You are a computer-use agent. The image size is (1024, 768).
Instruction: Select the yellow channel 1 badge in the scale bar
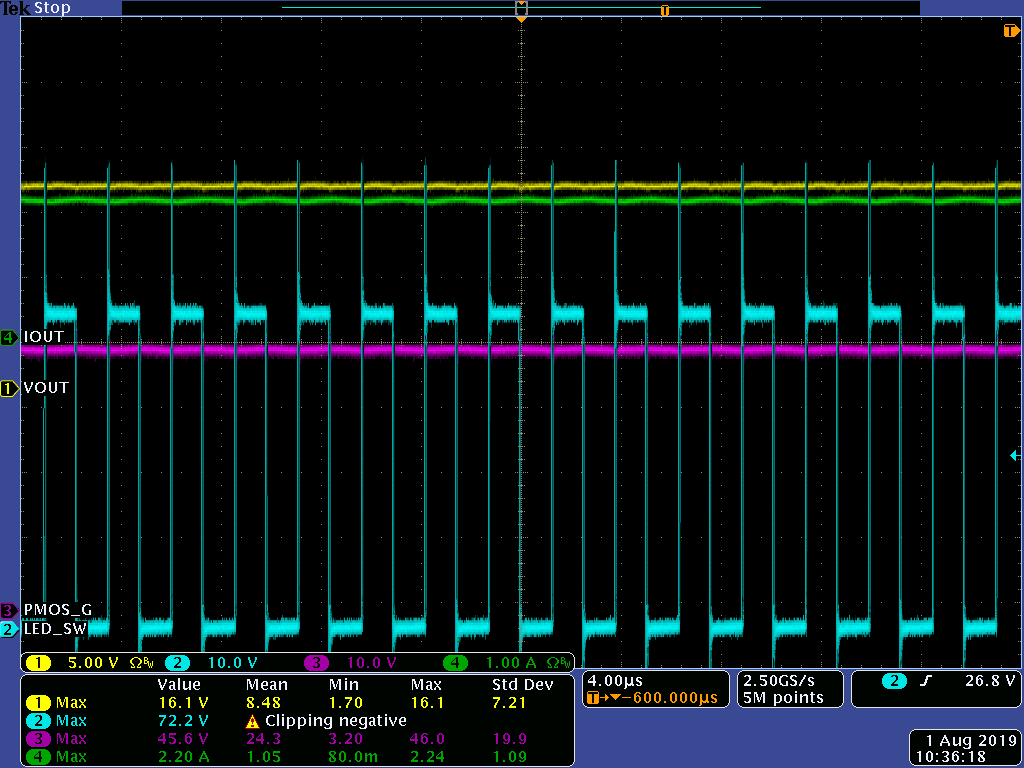coord(39,663)
